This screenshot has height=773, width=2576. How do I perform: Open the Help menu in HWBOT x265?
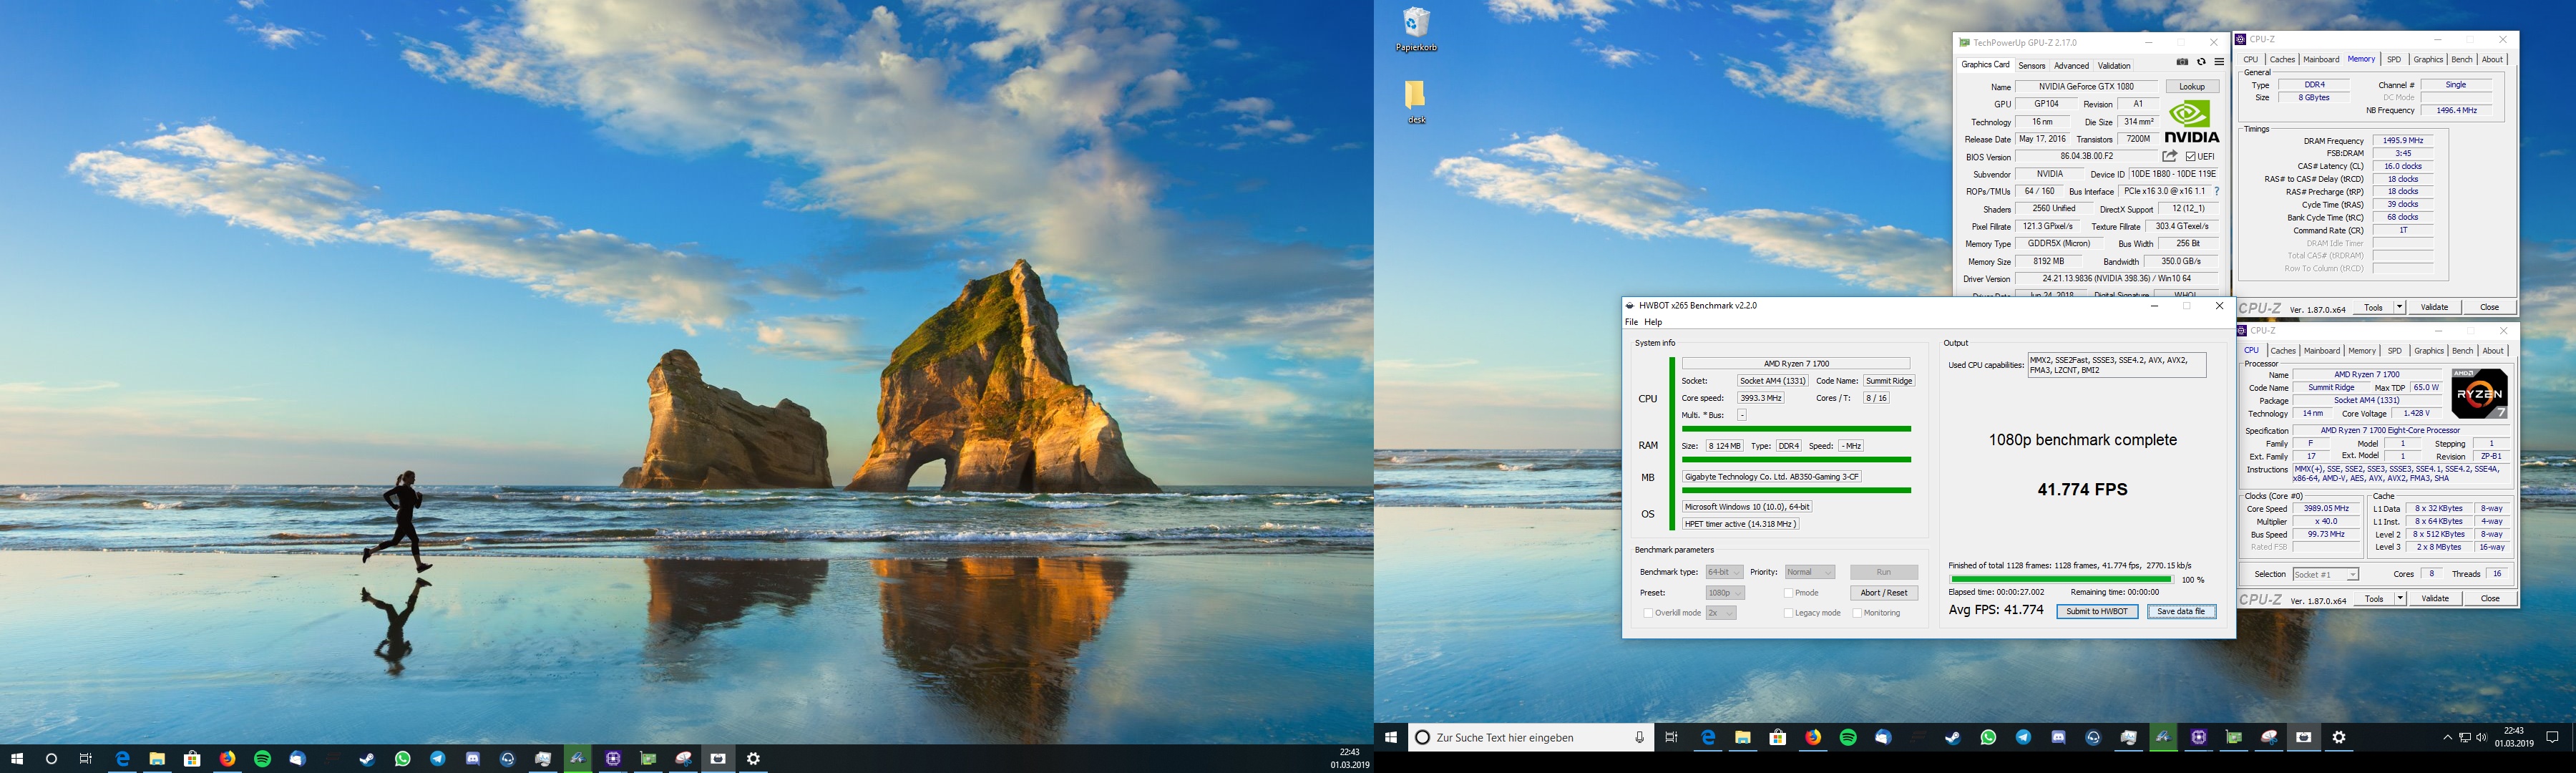coord(1653,322)
